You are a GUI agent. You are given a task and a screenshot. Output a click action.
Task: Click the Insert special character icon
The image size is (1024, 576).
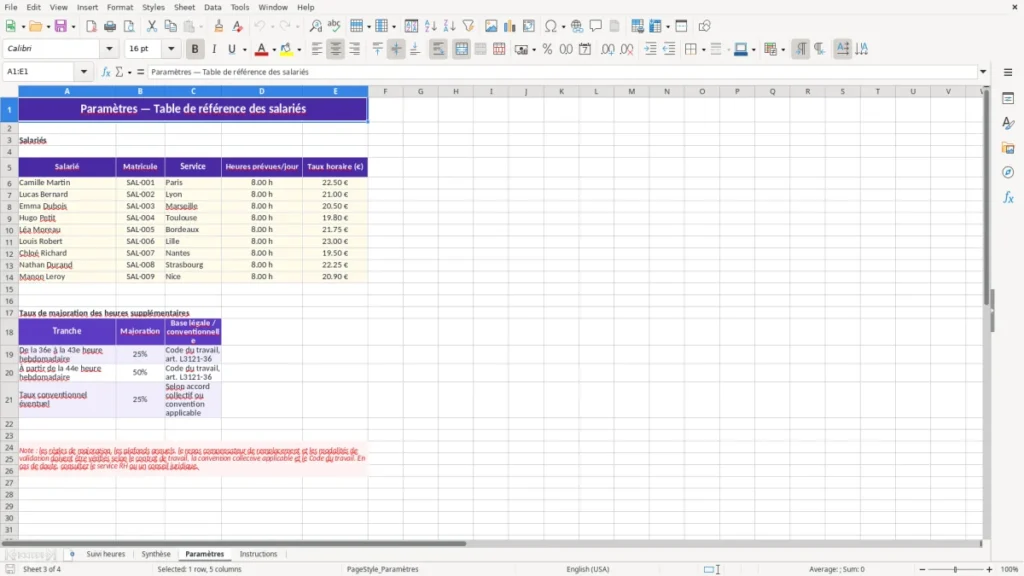551,26
